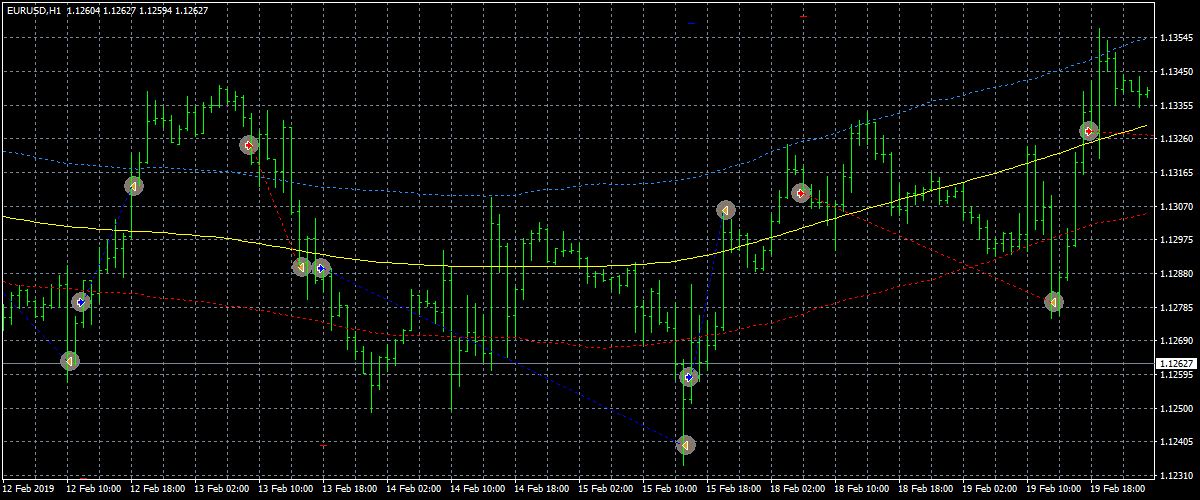This screenshot has width=1200, height=500.
Task: Click the 12 Feb 2019 date label
Action: pos(28,489)
